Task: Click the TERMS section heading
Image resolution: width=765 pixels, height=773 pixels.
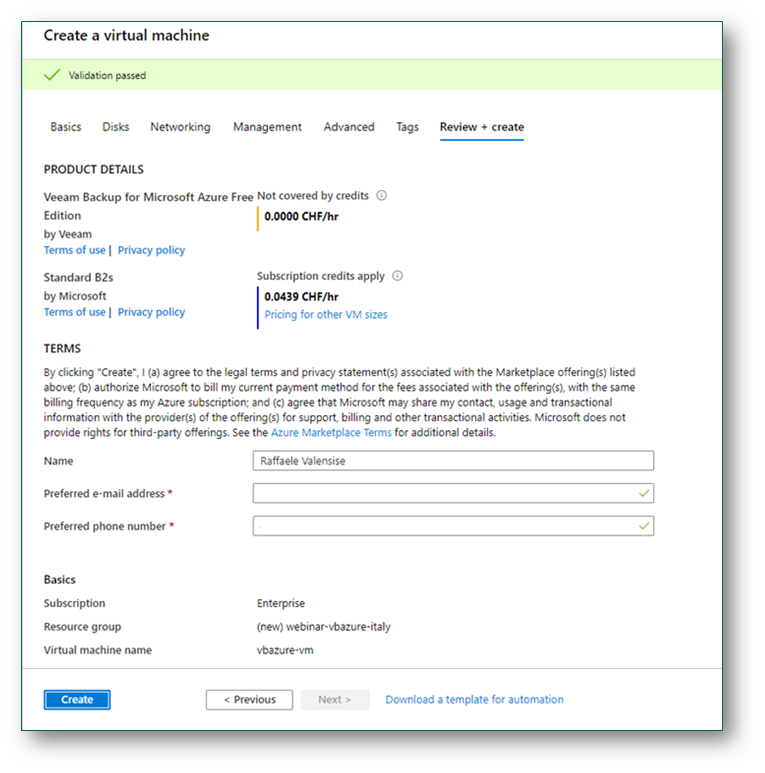Action: 62,349
